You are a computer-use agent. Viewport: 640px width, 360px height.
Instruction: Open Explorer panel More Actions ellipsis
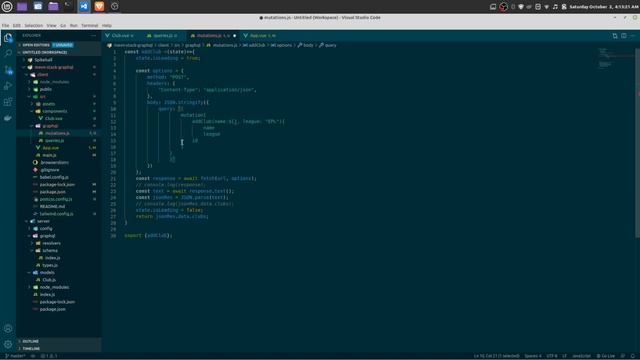click(x=93, y=36)
